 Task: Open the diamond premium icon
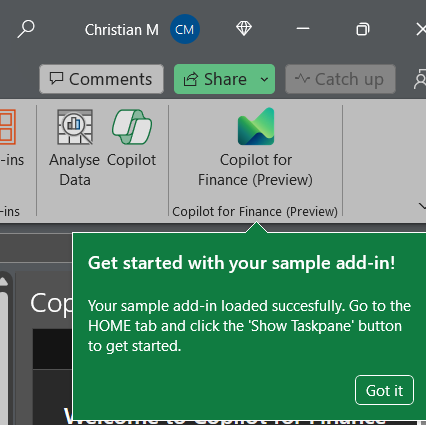(x=244, y=29)
